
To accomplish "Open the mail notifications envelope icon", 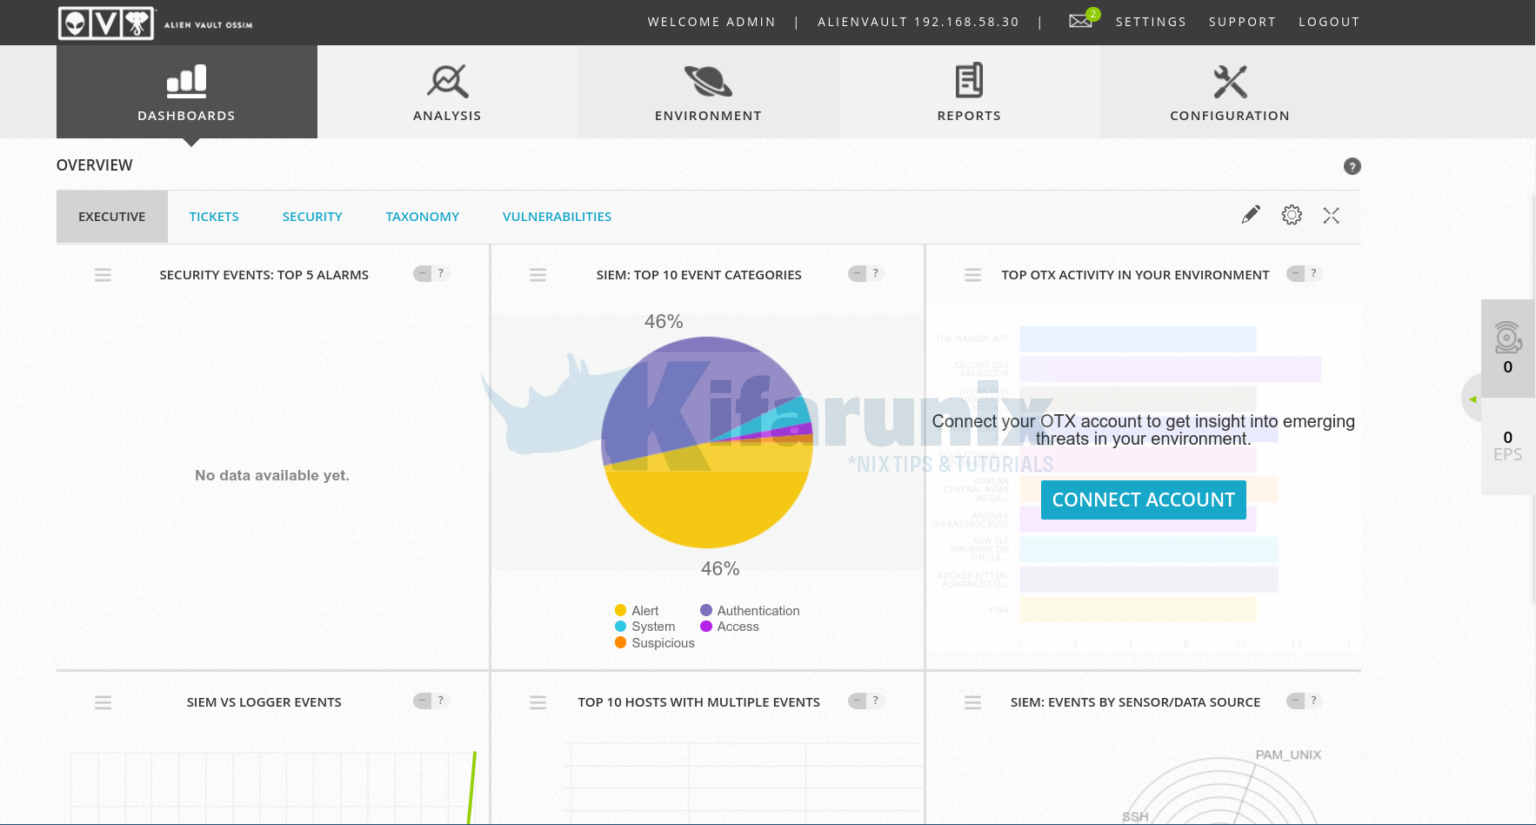I will pyautogui.click(x=1080, y=21).
